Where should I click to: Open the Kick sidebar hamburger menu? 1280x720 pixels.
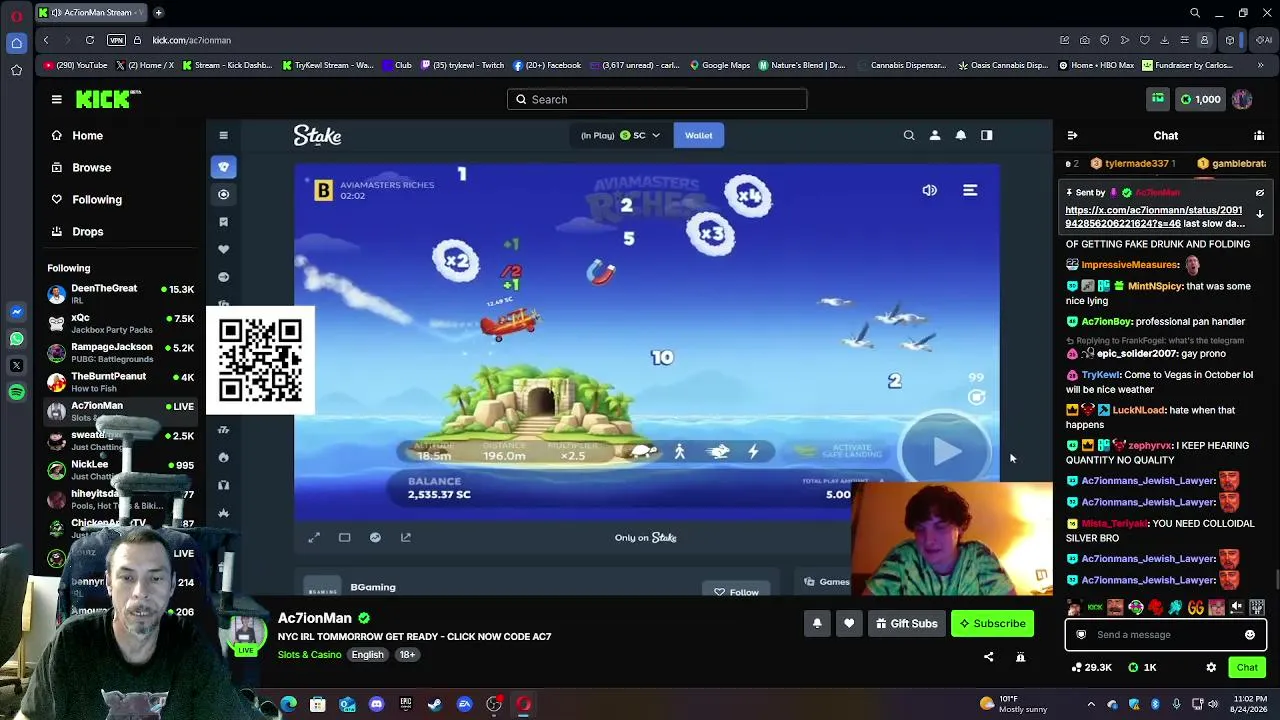[x=57, y=99]
